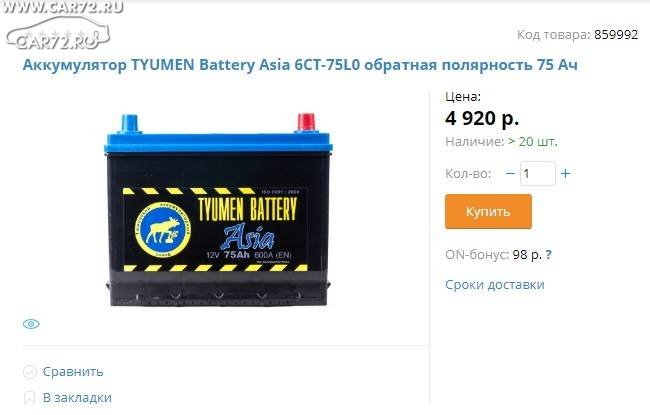Screen dimensions: 650x415
Task: Click the availability > 20 шт. text
Action: click(x=533, y=141)
